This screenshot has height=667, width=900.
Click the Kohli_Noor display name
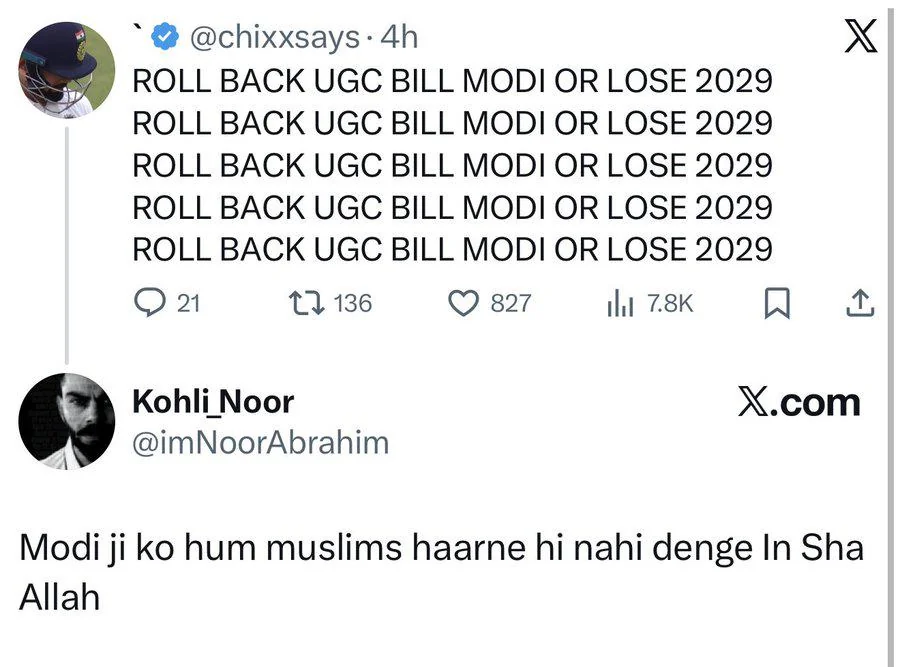tap(213, 402)
